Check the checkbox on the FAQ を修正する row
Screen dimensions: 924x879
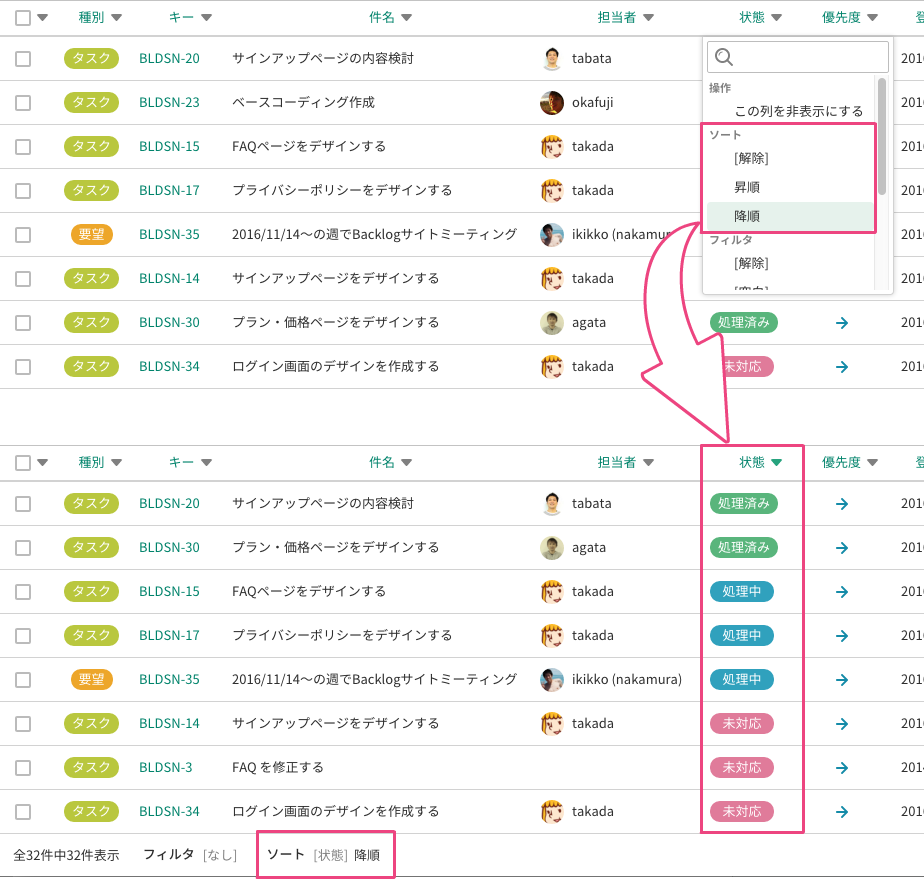pos(22,767)
